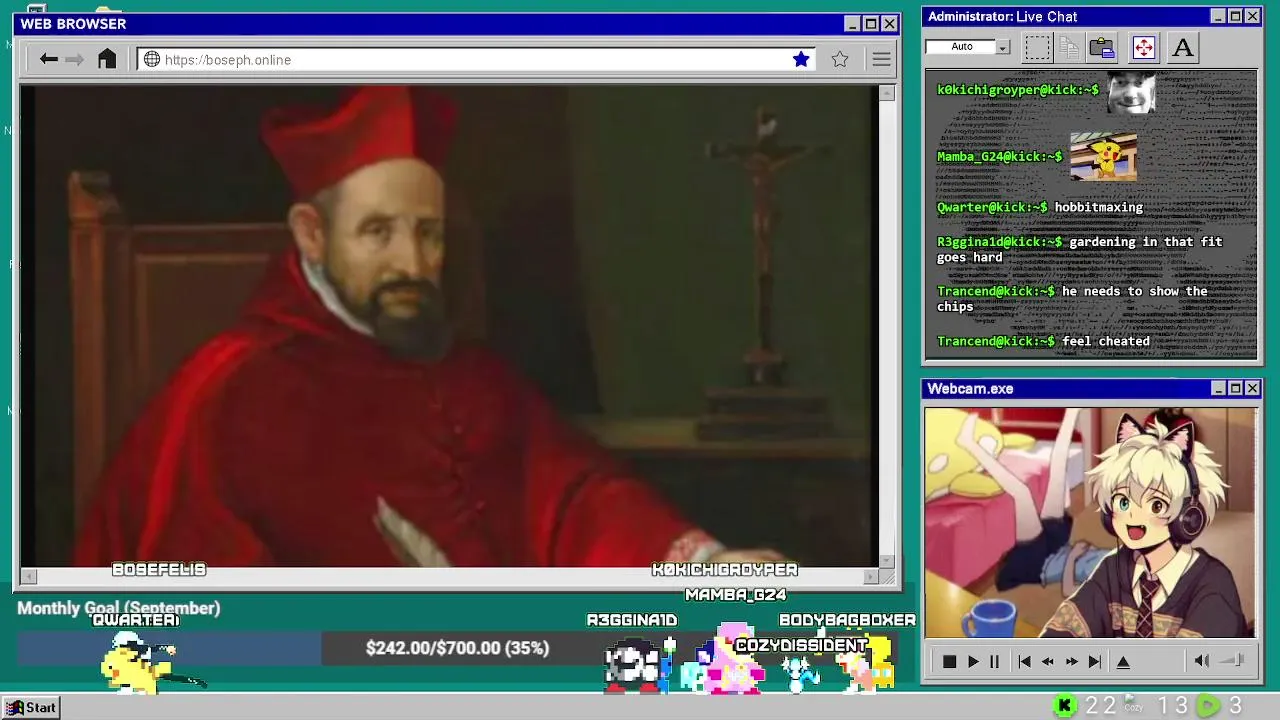This screenshot has height=720, width=1280.
Task: Click the COZYDISSIDENT name label
Action: [801, 646]
